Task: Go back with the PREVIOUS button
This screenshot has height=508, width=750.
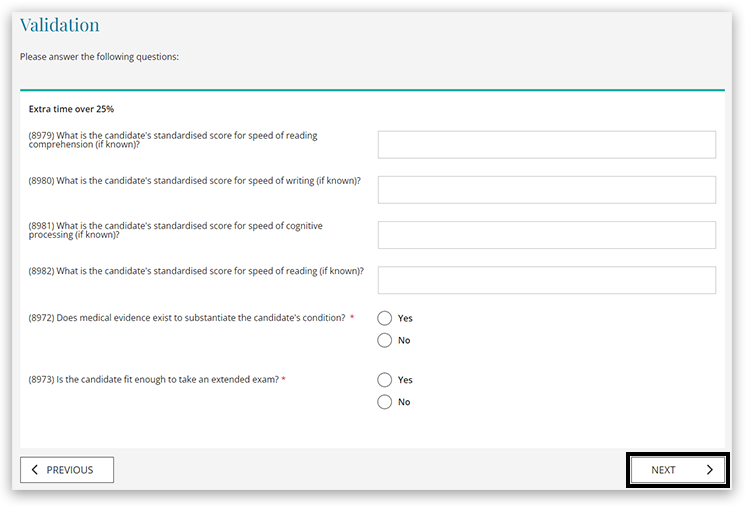Action: click(x=67, y=470)
